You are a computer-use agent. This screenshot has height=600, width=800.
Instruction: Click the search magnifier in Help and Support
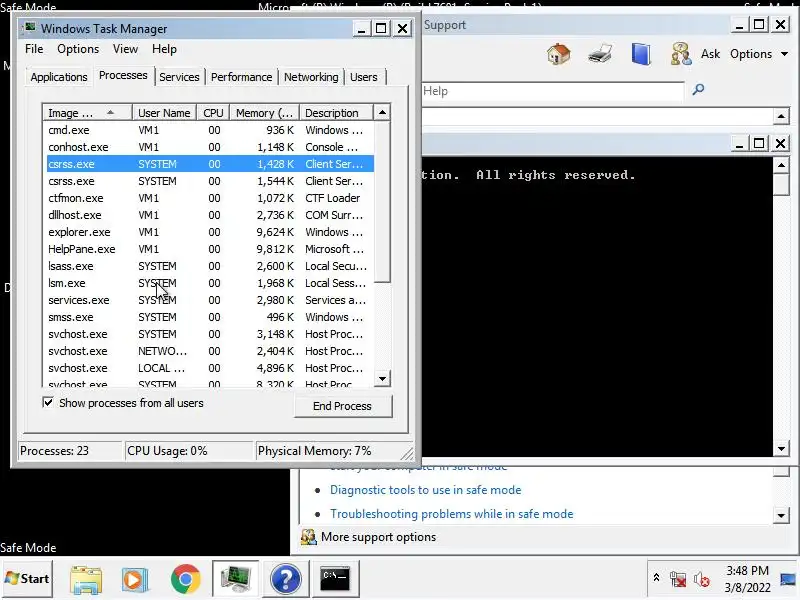click(698, 90)
